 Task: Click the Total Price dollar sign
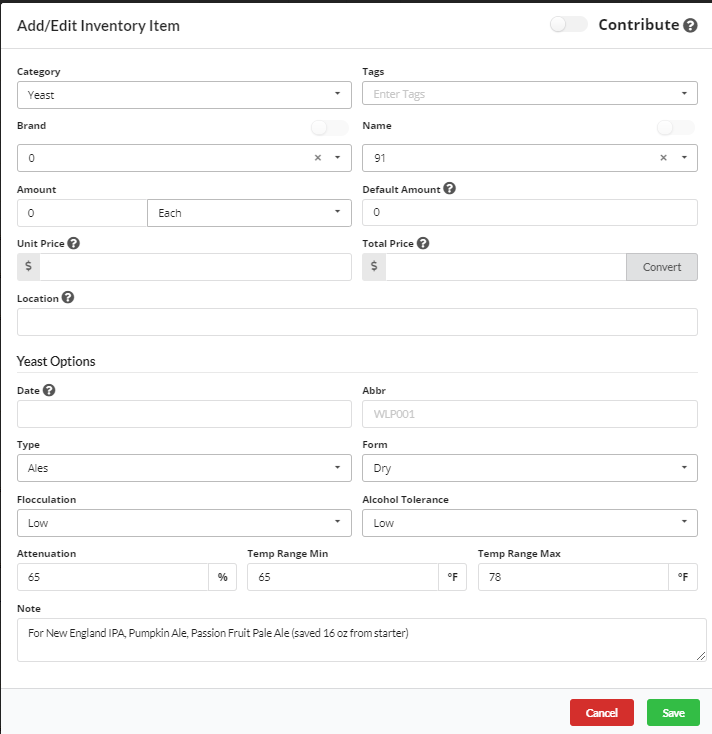pyautogui.click(x=374, y=267)
